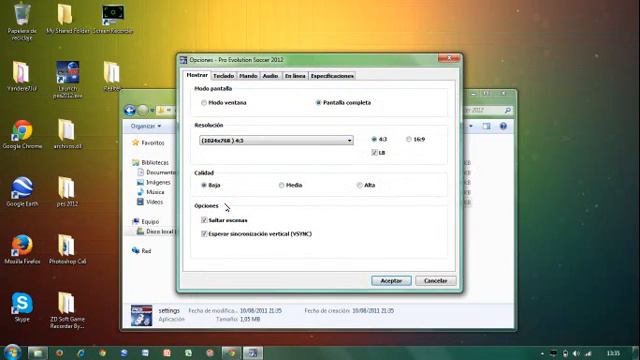Select Favoritos in Explorer sidebar
The image size is (640, 360).
[149, 143]
